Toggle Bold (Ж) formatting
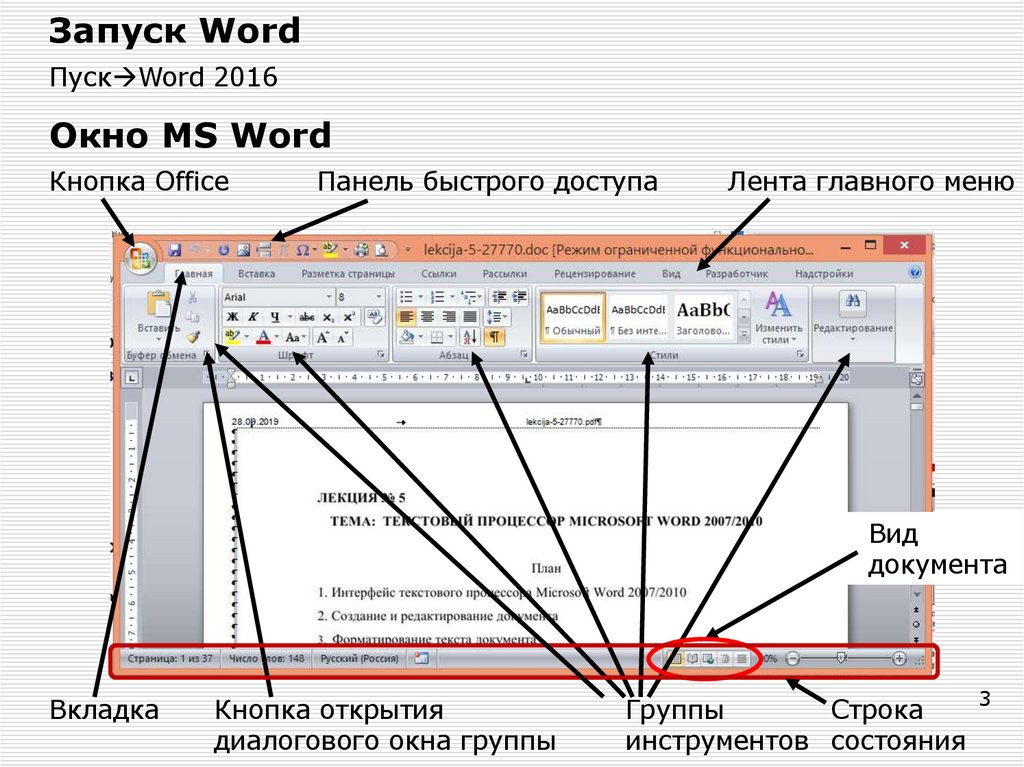Screen dimensions: 1024x767 (232, 317)
